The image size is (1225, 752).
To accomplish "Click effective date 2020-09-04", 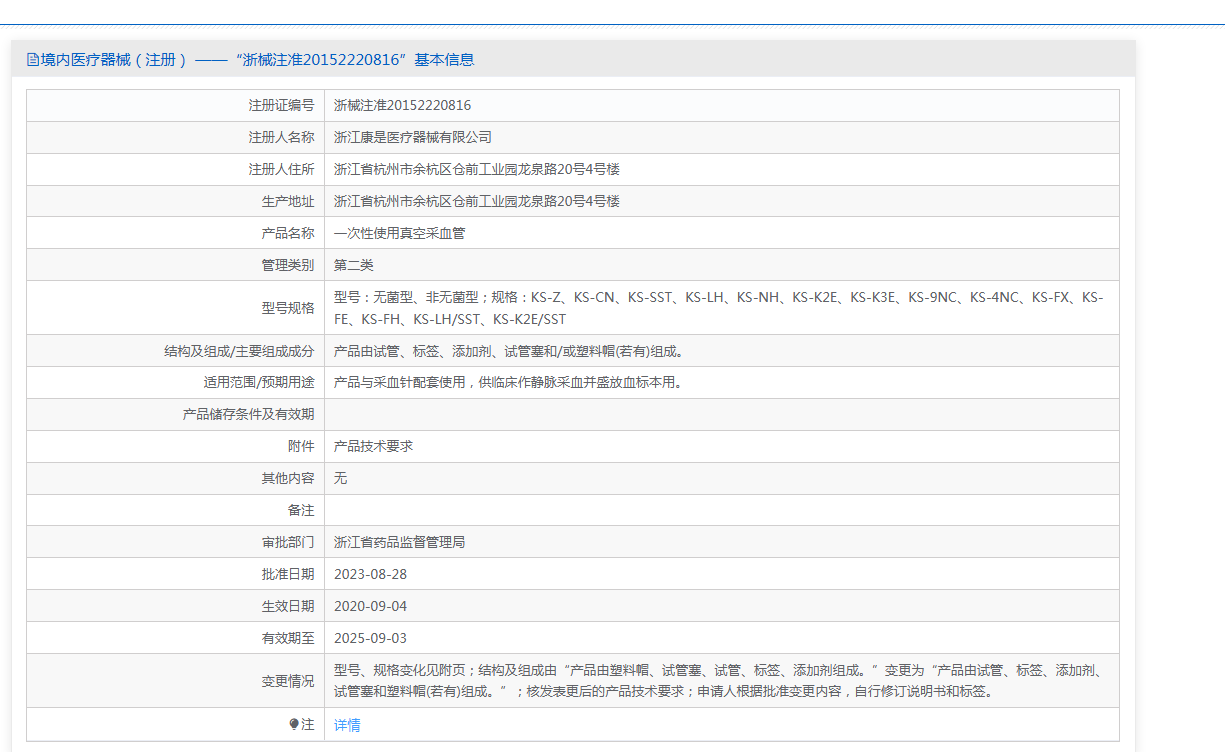I will [x=370, y=607].
